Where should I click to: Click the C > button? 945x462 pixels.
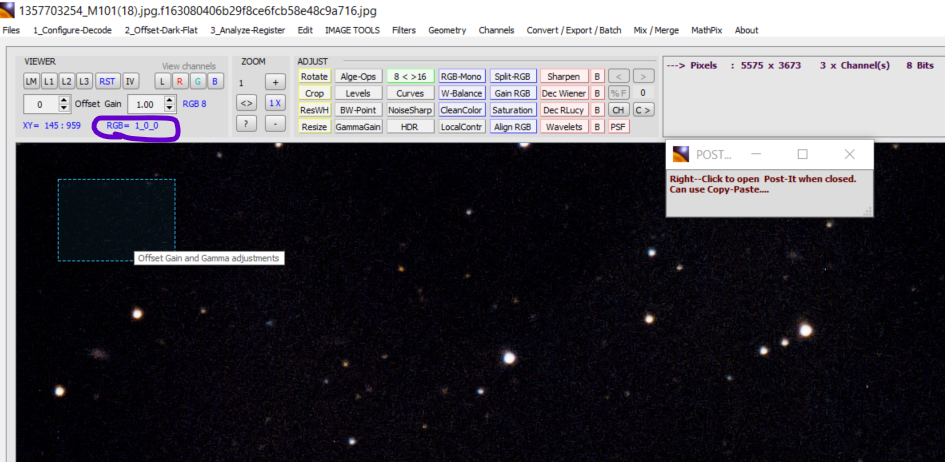click(643, 110)
